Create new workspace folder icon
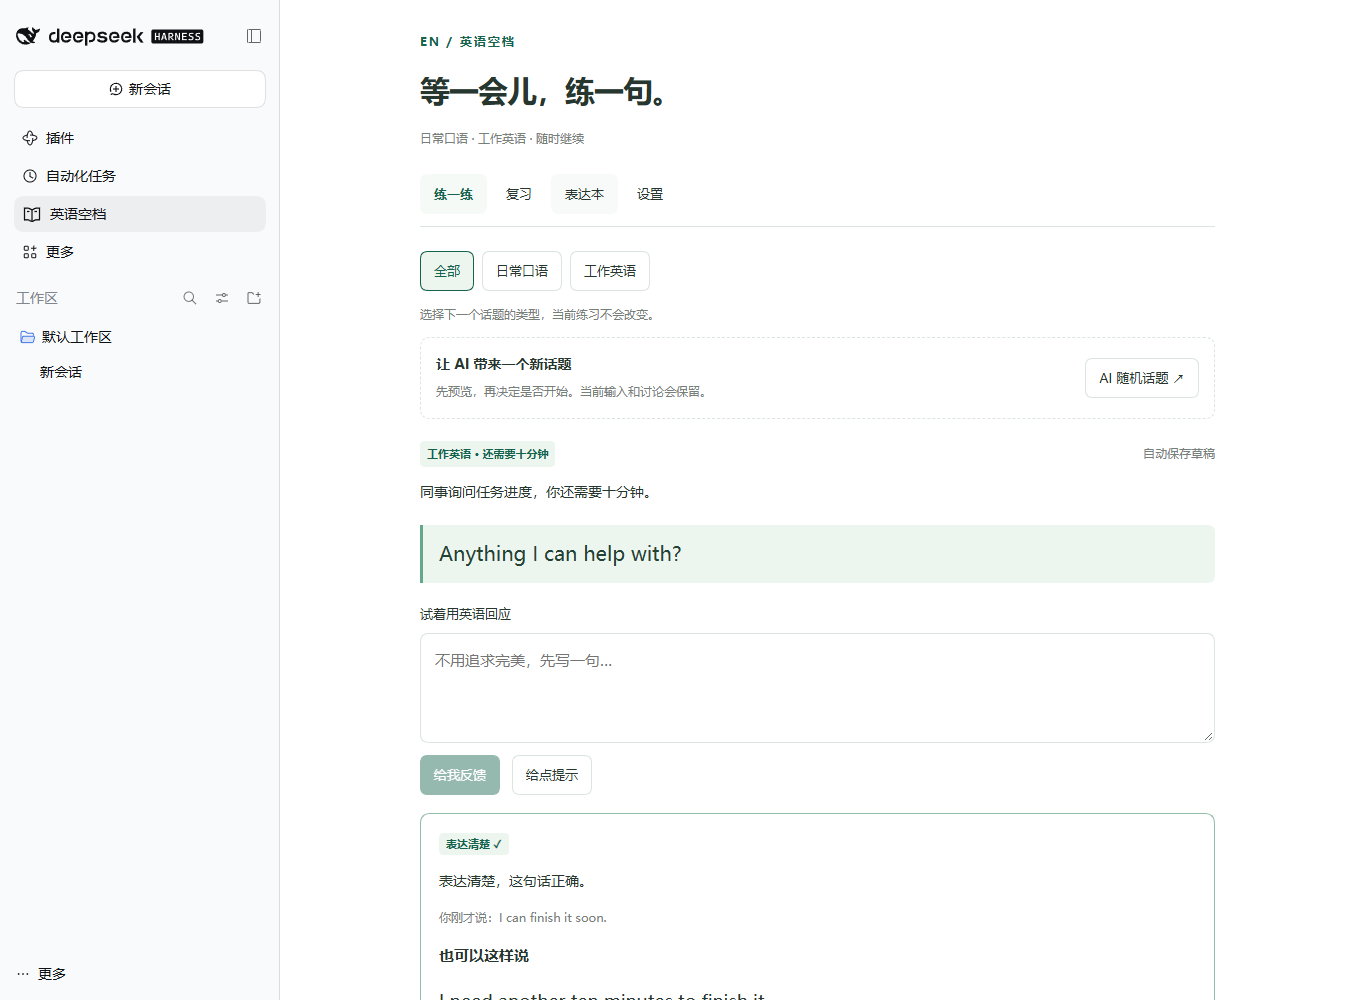Viewport: 1360px width, 1000px height. (x=254, y=298)
